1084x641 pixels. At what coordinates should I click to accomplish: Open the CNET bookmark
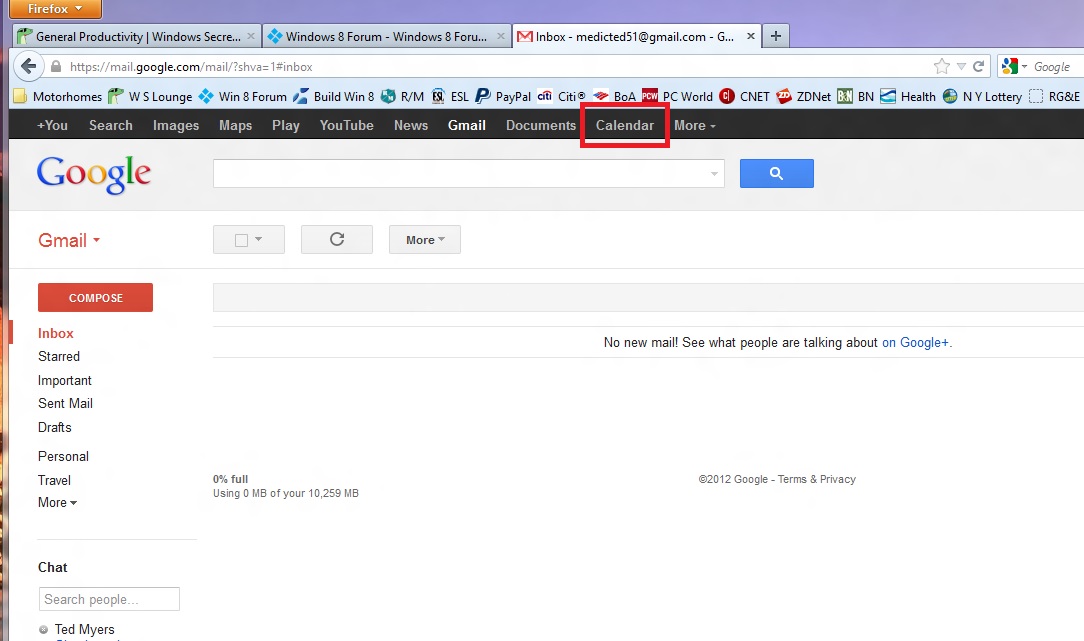(x=745, y=97)
